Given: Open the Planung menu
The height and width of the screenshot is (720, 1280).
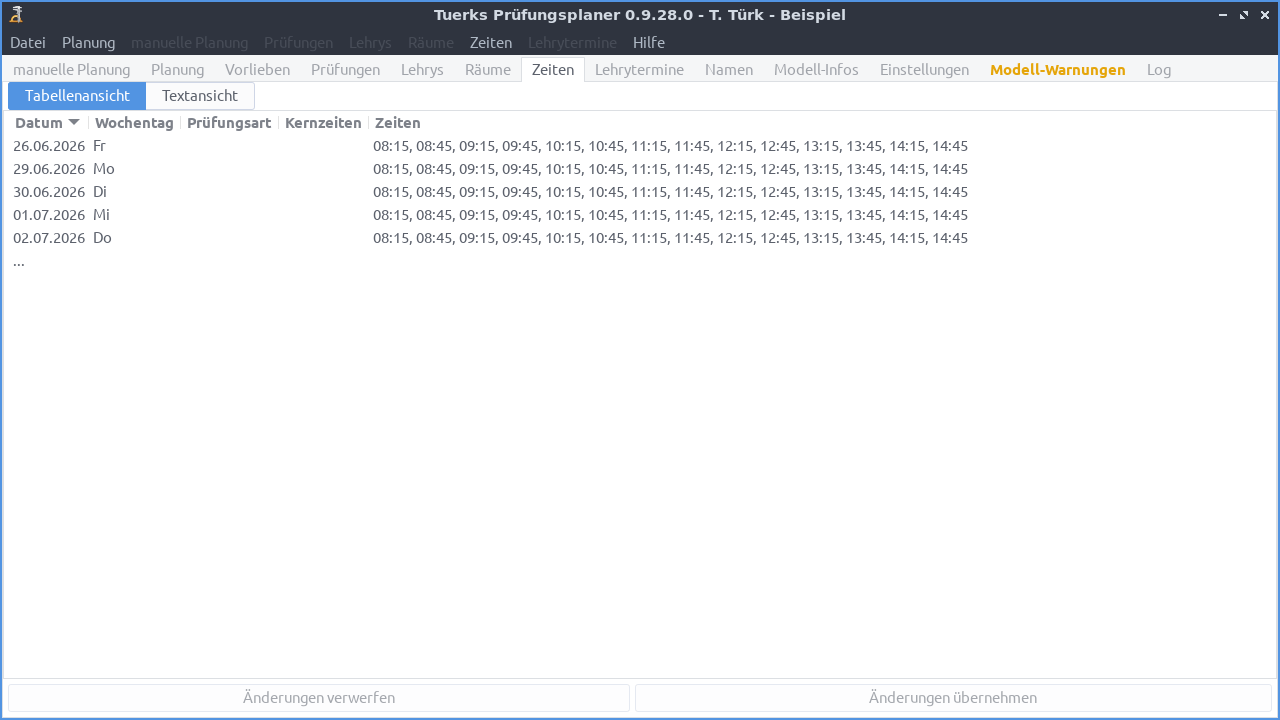Looking at the screenshot, I should (x=88, y=43).
